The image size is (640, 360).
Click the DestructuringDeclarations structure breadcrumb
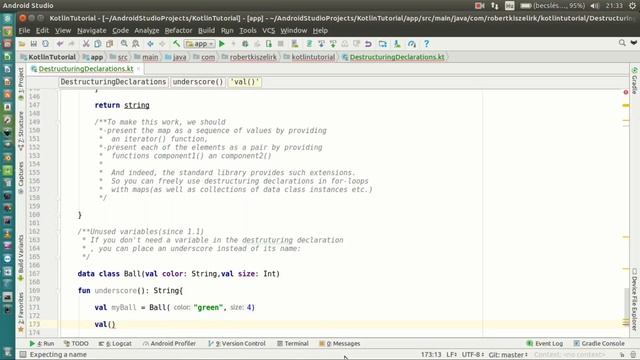pos(113,82)
